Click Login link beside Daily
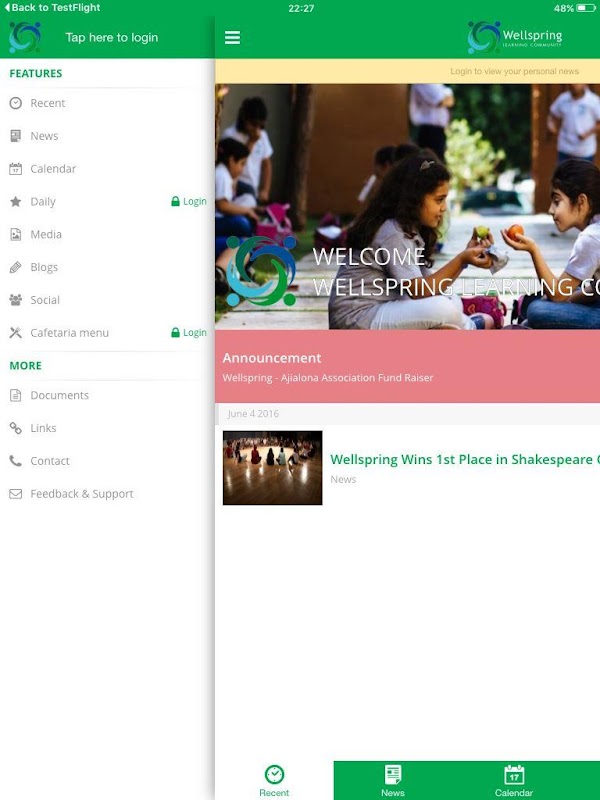 (195, 202)
